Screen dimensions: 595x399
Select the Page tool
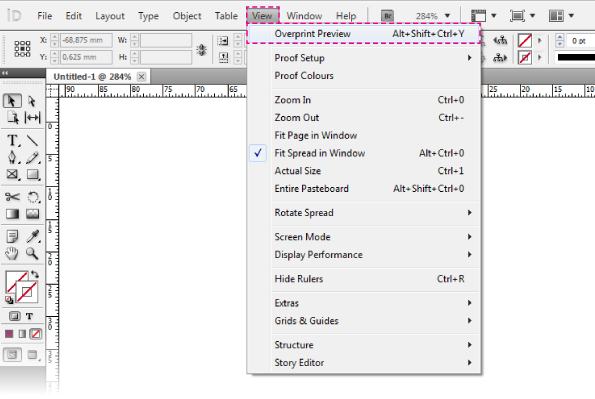point(13,118)
